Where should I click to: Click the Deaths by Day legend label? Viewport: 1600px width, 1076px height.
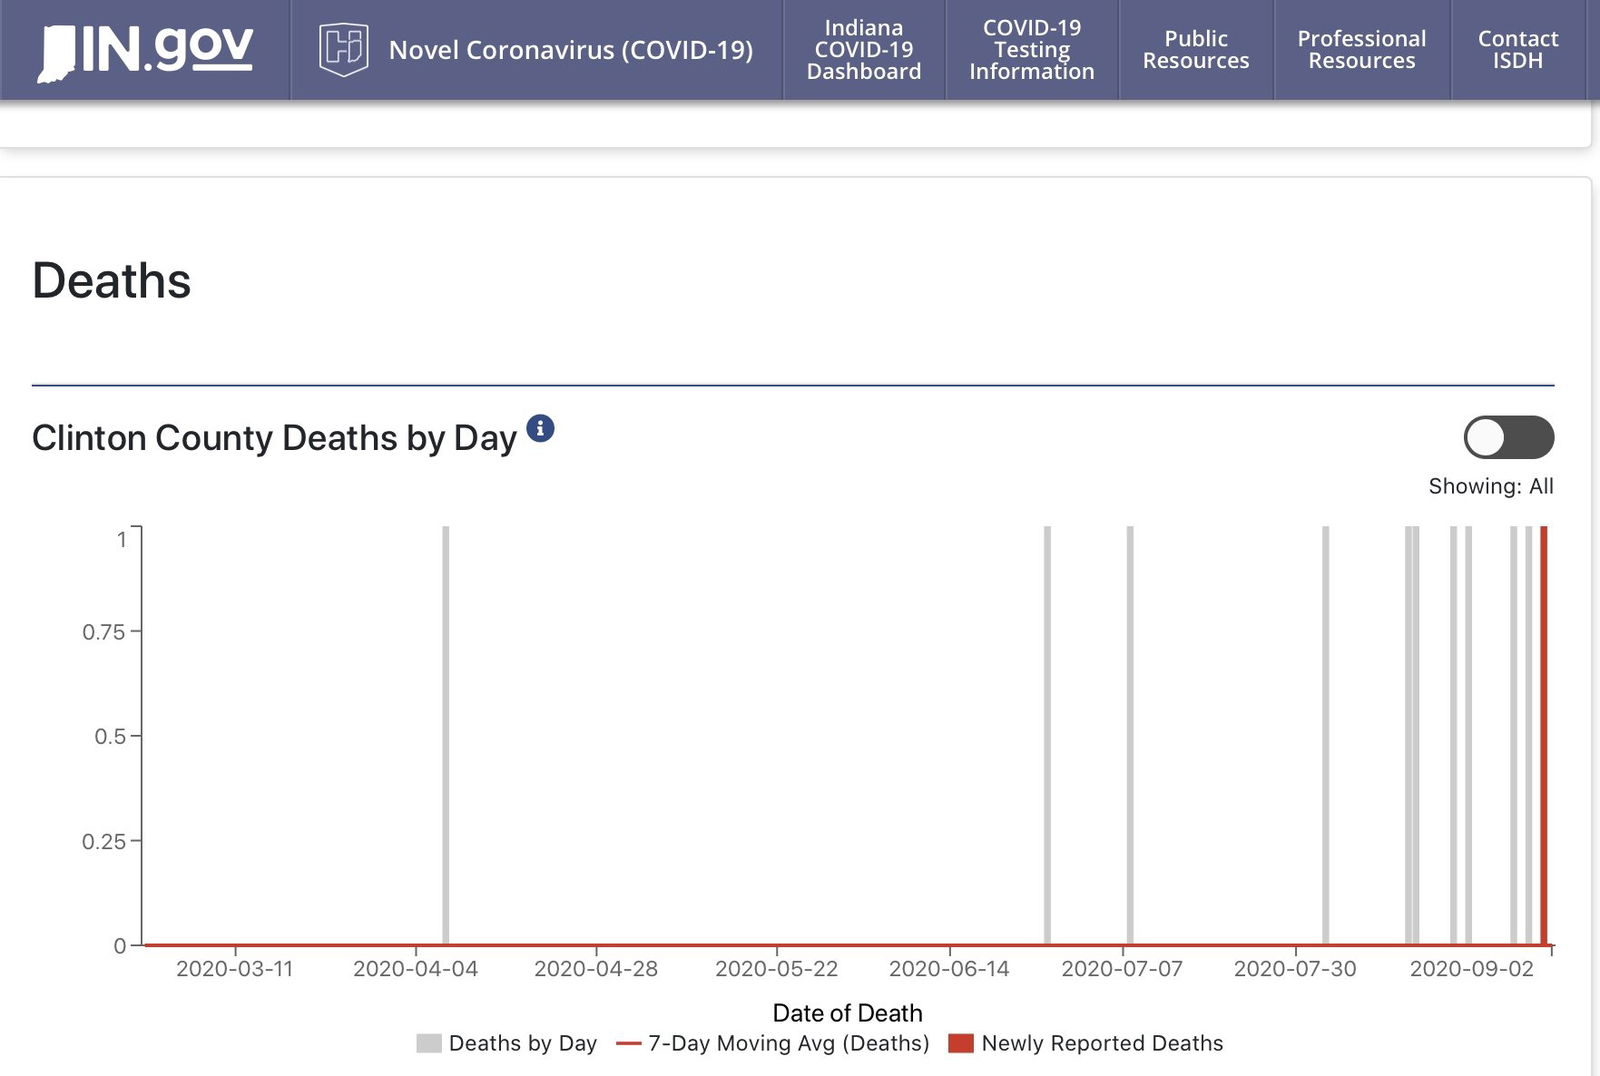pos(522,1043)
